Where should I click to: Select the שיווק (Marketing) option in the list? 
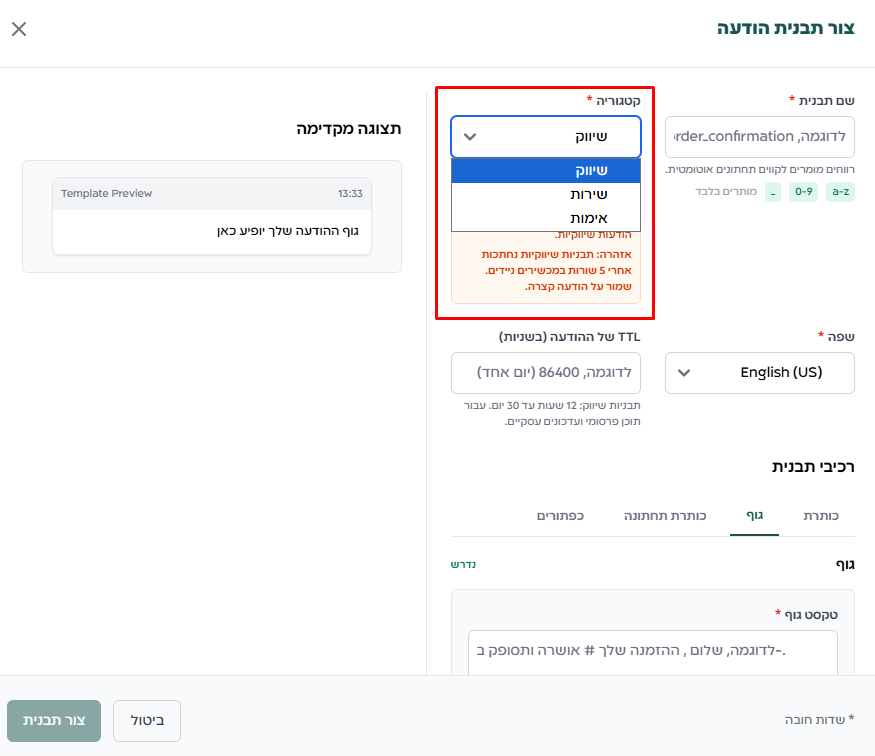(x=545, y=170)
